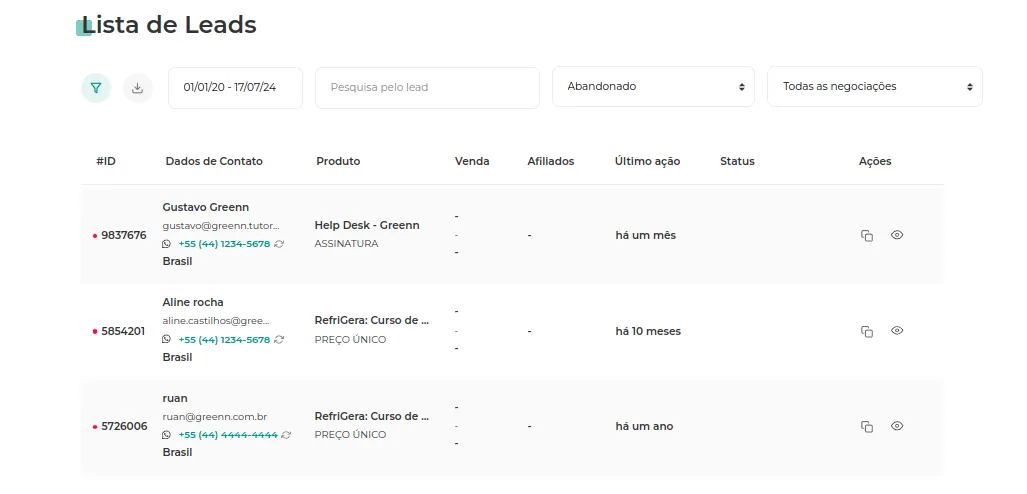Viewport: 1027px width, 494px height.
Task: Click WhatsApp icon in Gustavo Greenn's row
Action: [x=166, y=244]
